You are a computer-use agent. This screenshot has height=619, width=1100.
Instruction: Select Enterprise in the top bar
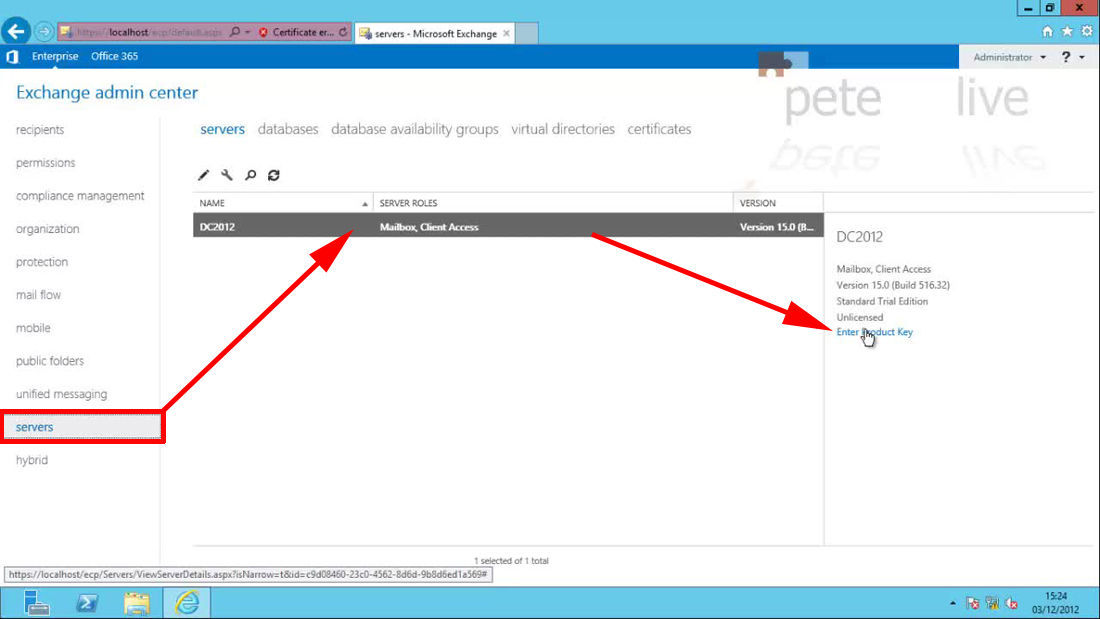(x=55, y=56)
